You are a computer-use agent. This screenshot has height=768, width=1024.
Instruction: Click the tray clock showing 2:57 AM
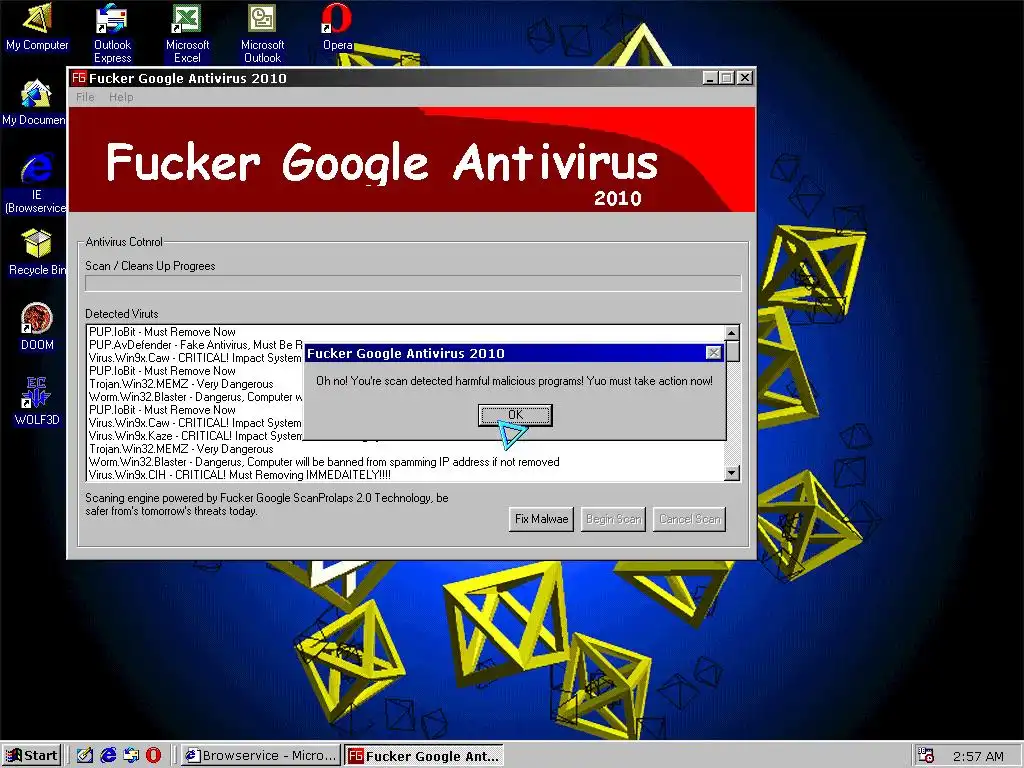click(x=978, y=756)
